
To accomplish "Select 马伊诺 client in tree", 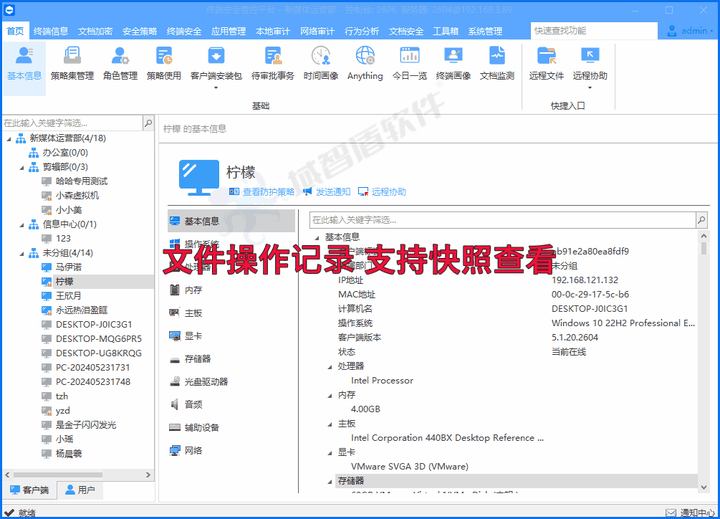I will [x=68, y=267].
